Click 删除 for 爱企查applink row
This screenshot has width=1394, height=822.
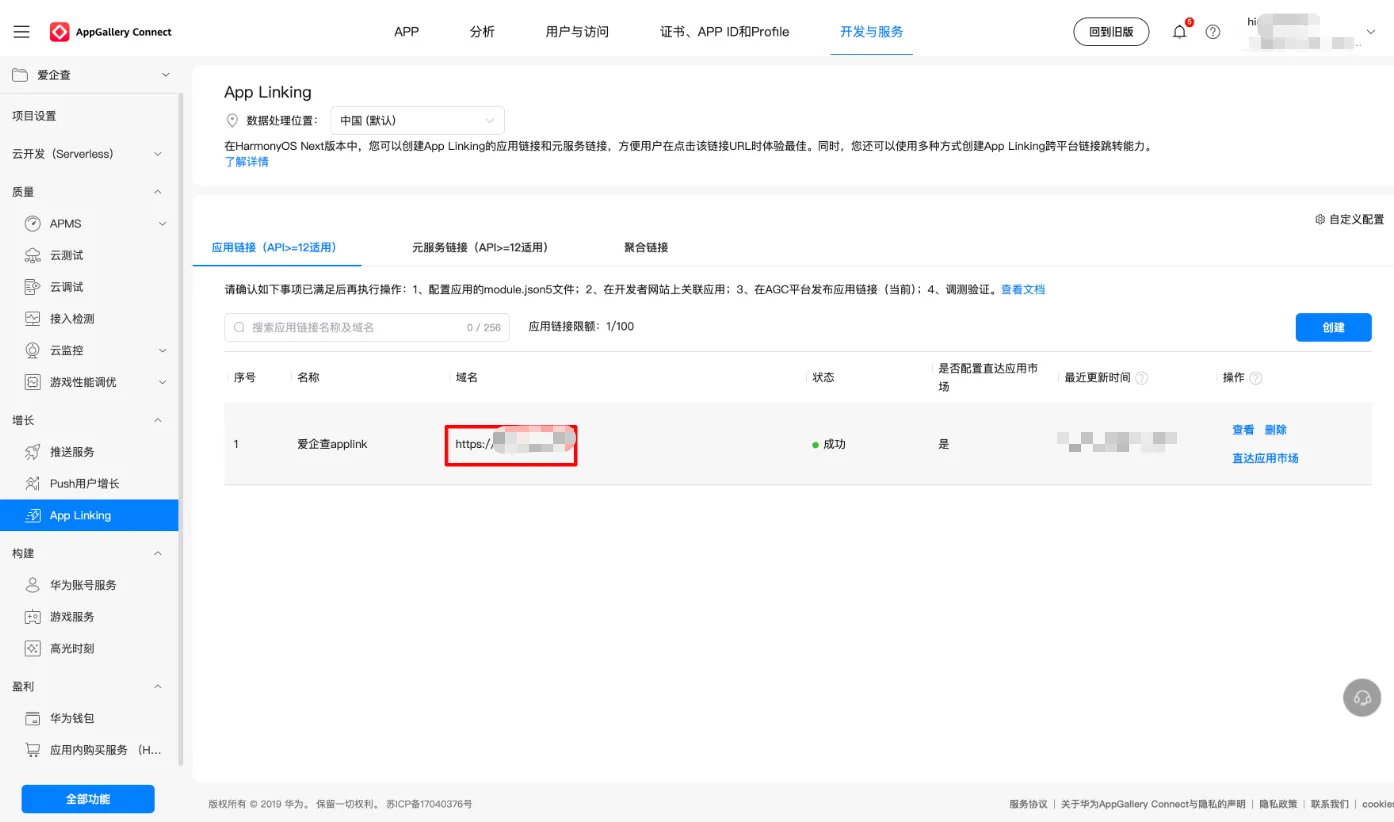tap(1276, 430)
